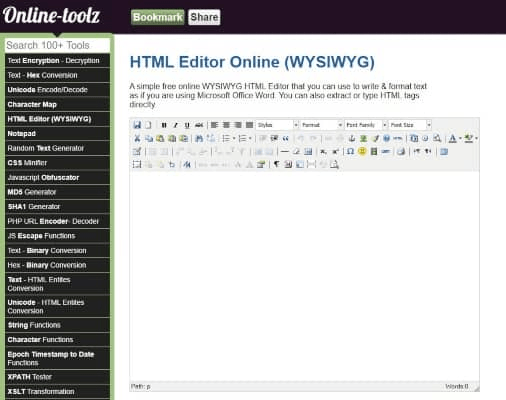This screenshot has width=506, height=400.
Task: Click the Paste clipboard icon
Action: pyautogui.click(x=160, y=138)
